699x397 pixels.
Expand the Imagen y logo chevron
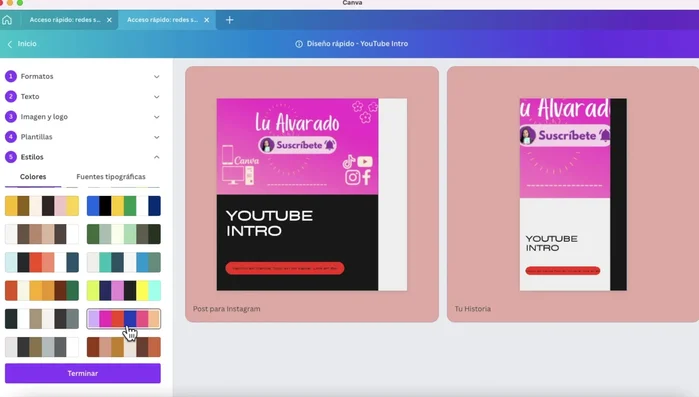pos(156,117)
